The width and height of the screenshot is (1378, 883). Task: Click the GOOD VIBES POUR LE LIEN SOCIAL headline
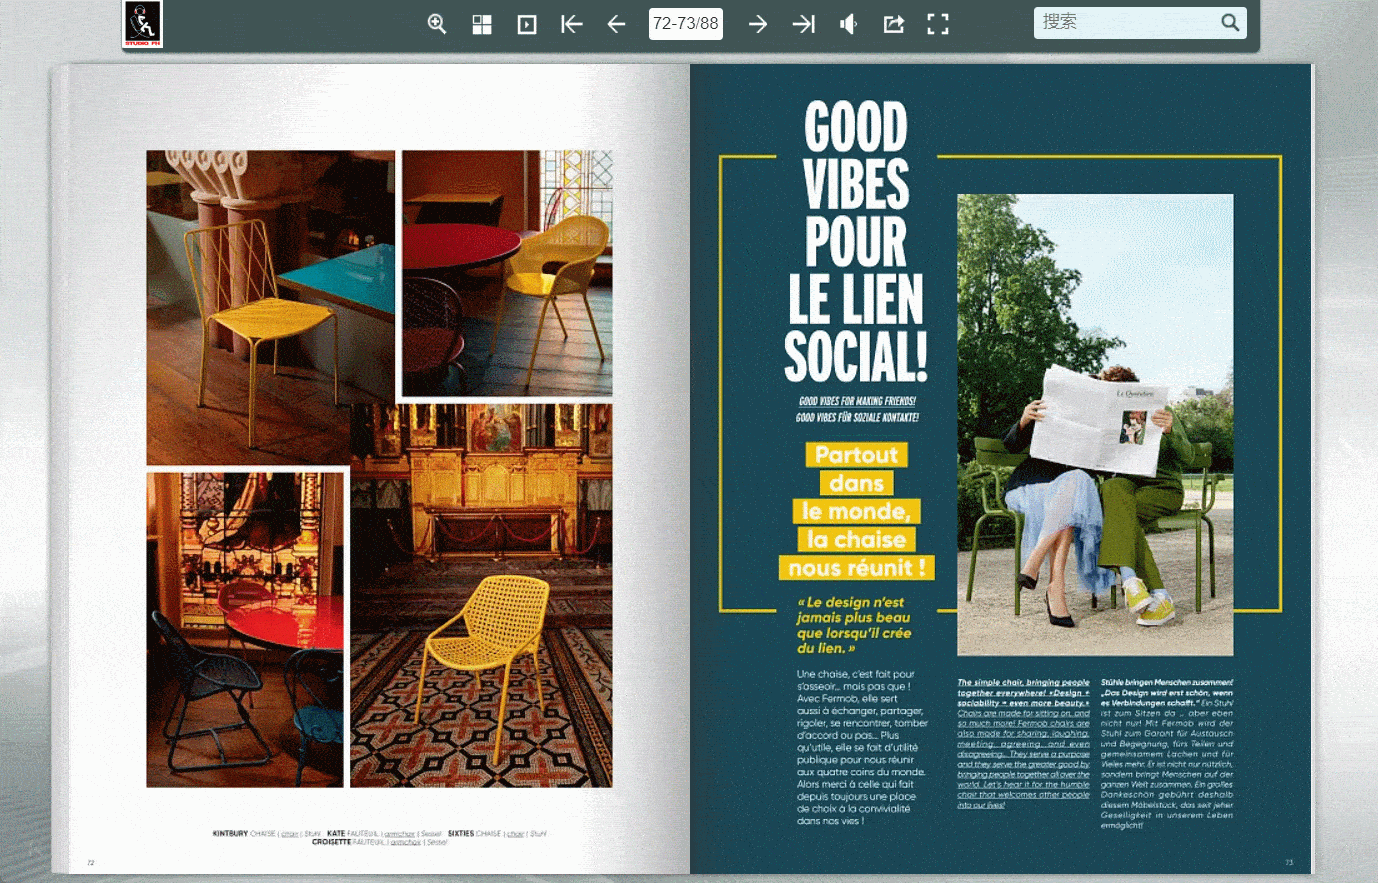[x=856, y=243]
